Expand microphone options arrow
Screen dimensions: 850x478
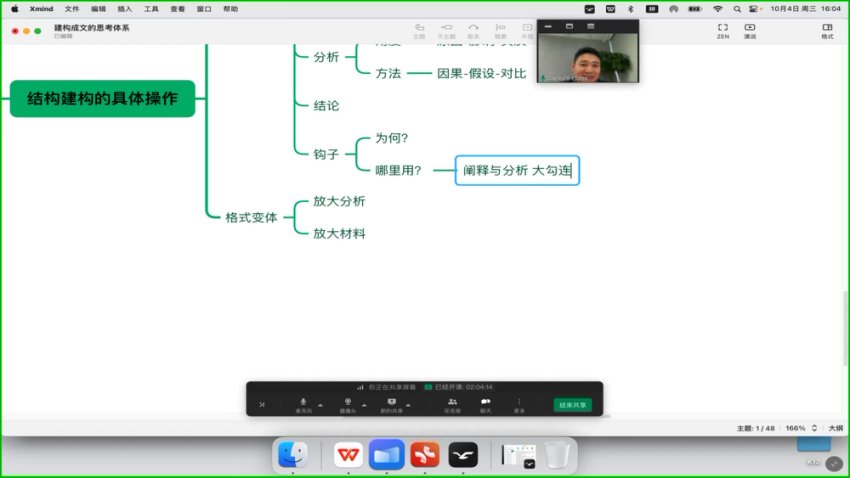320,405
